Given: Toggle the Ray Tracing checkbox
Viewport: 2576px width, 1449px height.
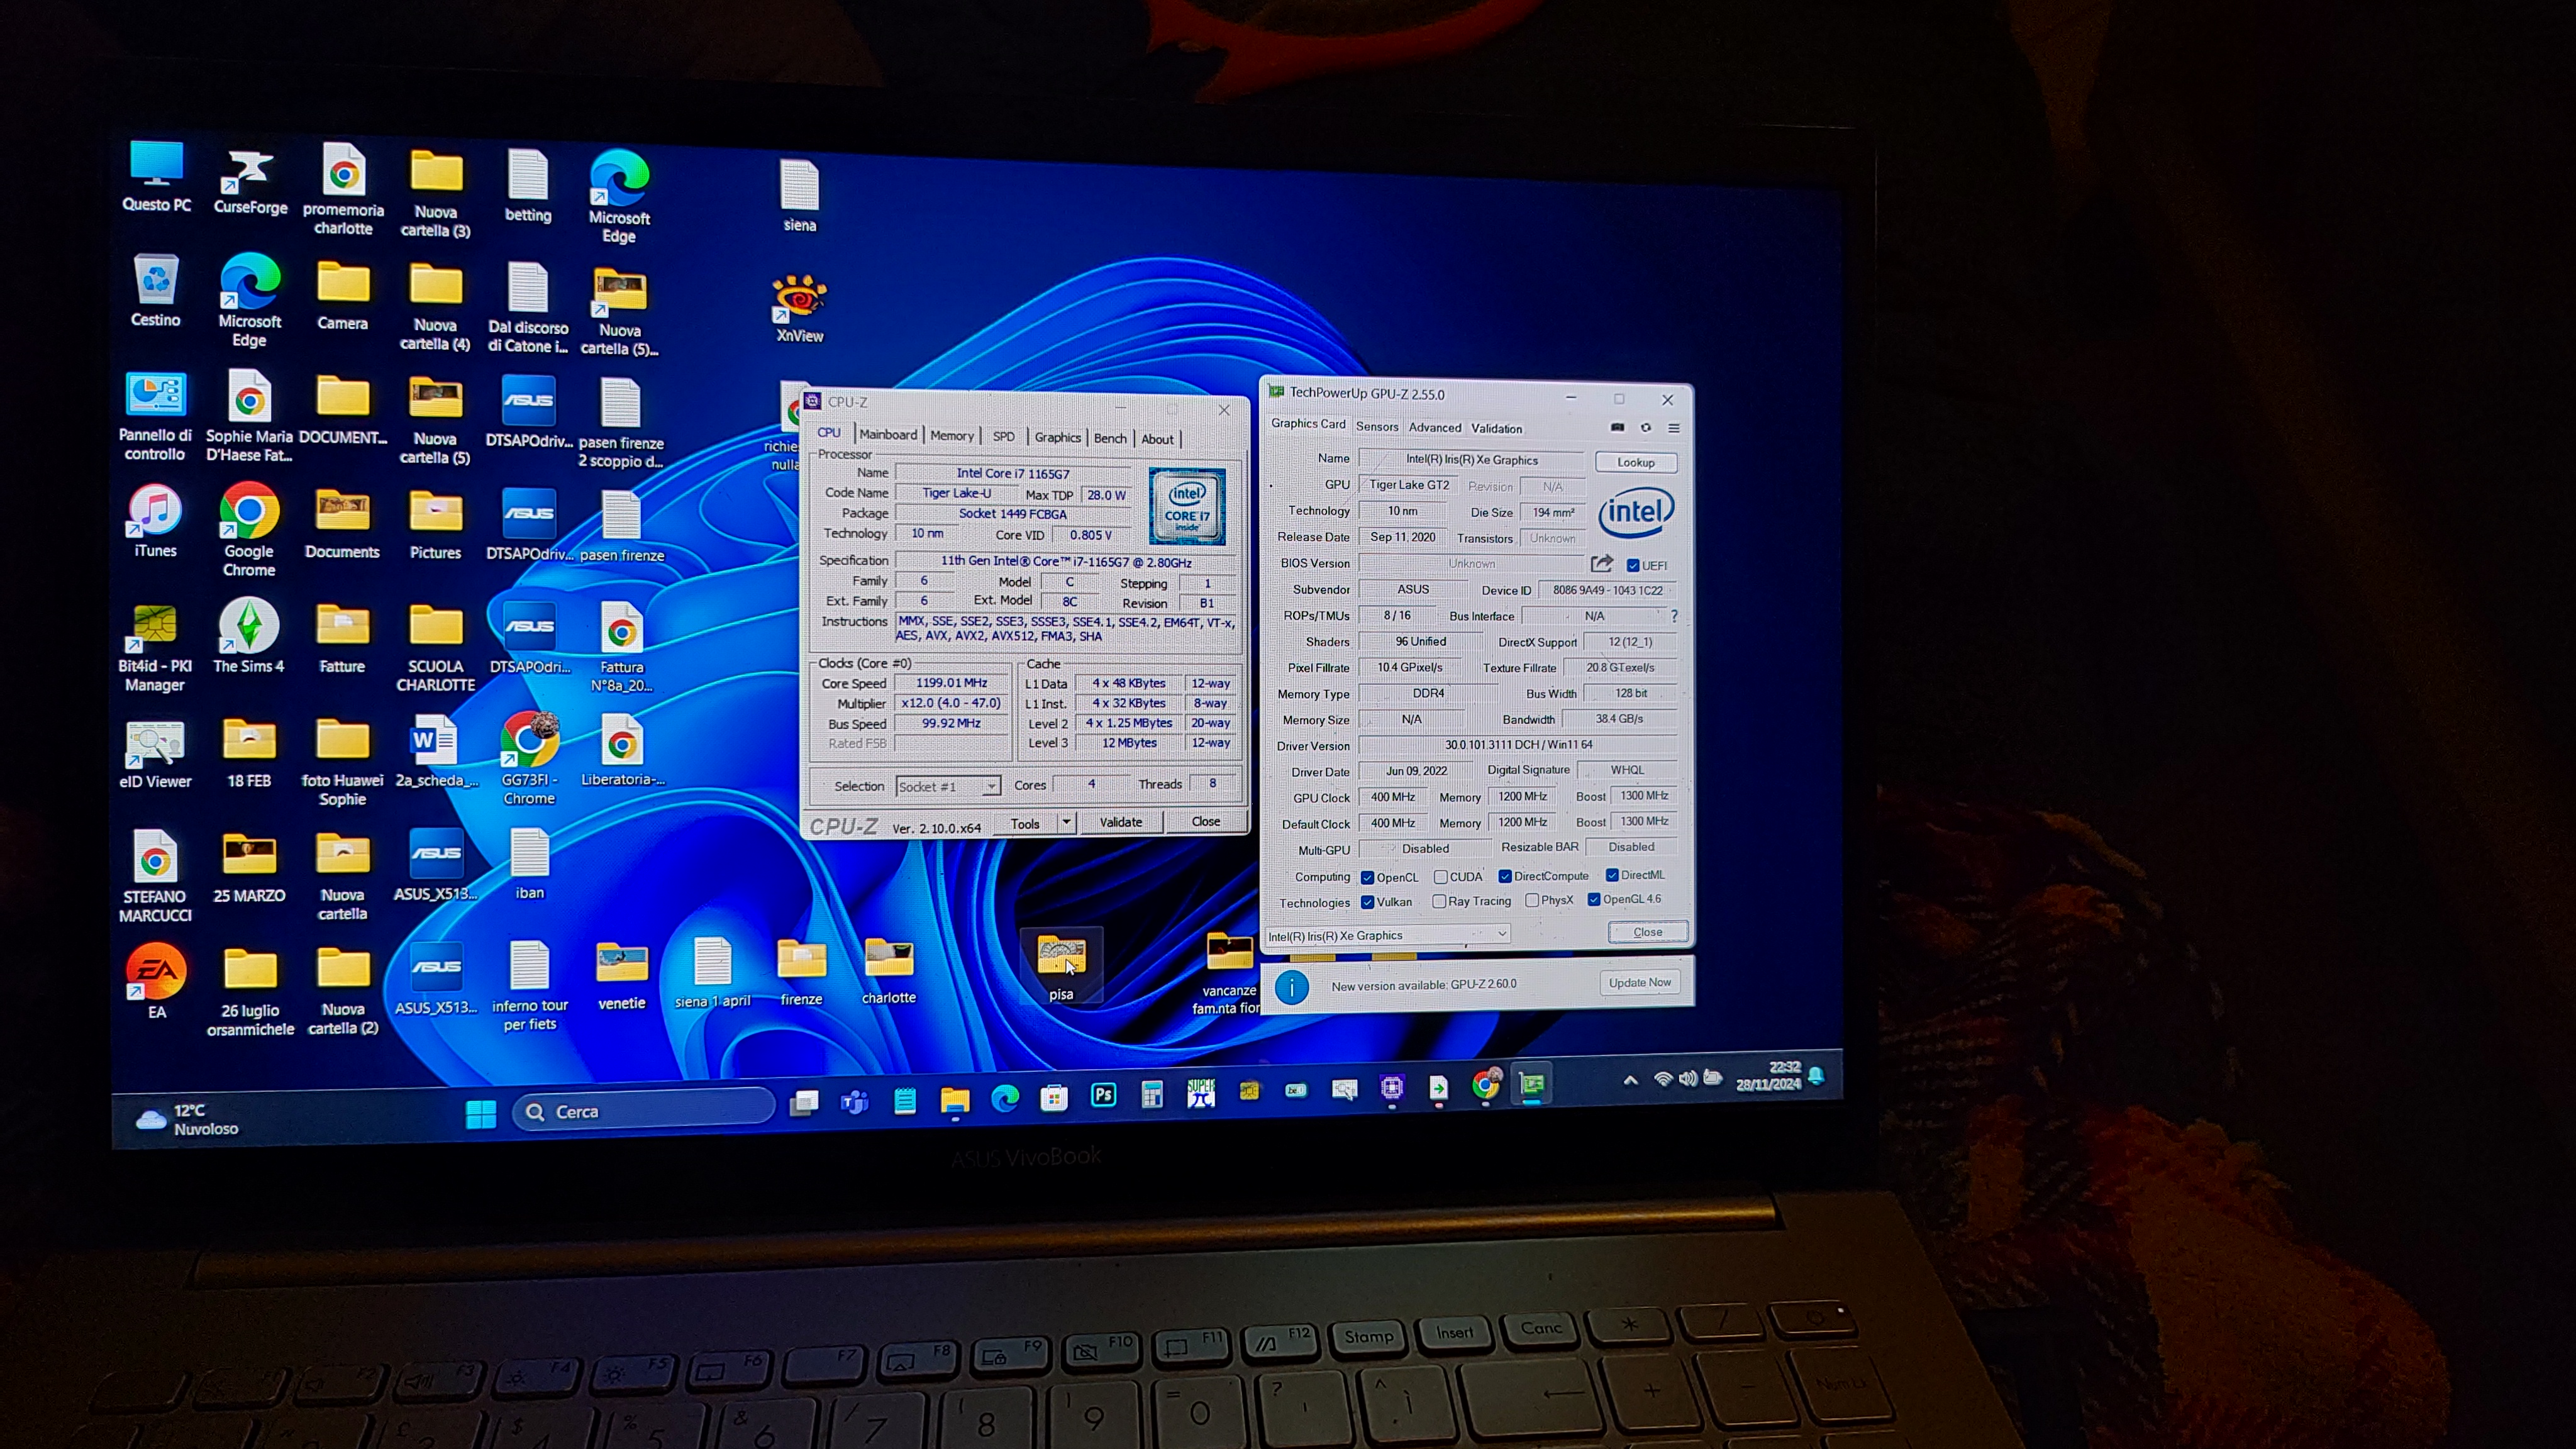Looking at the screenshot, I should [1439, 901].
